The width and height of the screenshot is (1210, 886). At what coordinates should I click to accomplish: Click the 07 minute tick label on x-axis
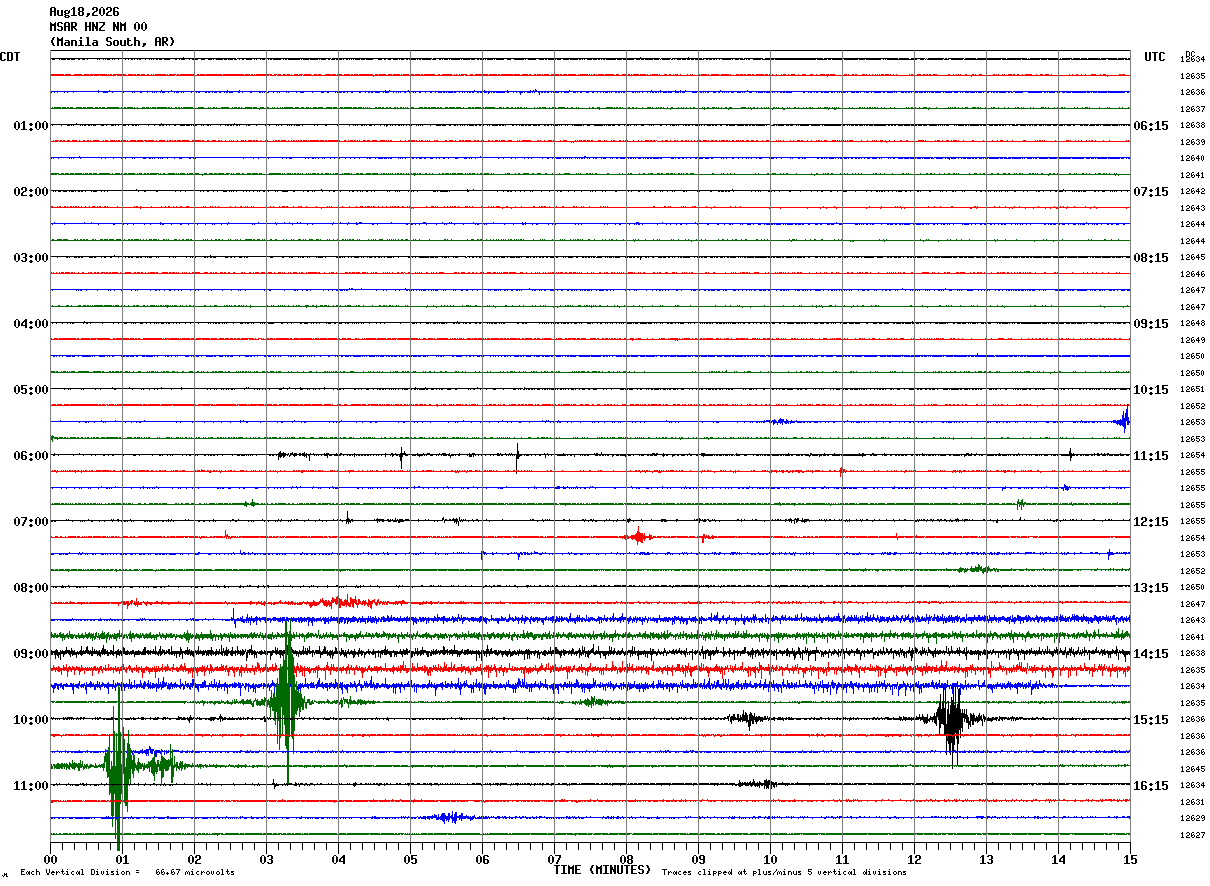click(x=554, y=860)
